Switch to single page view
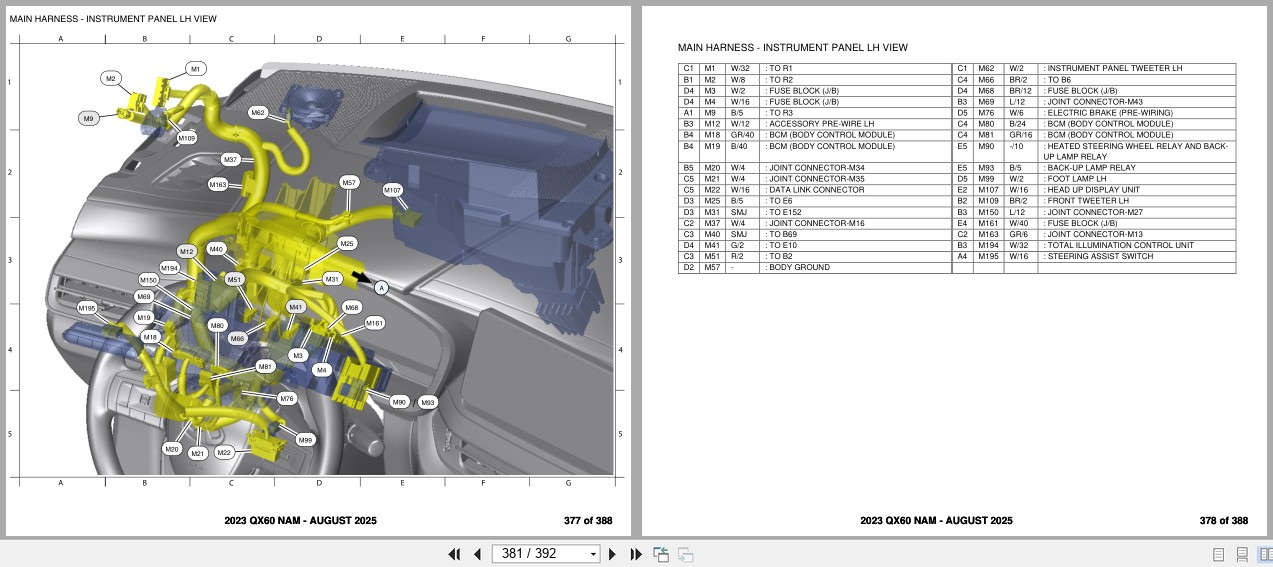 [x=1218, y=554]
